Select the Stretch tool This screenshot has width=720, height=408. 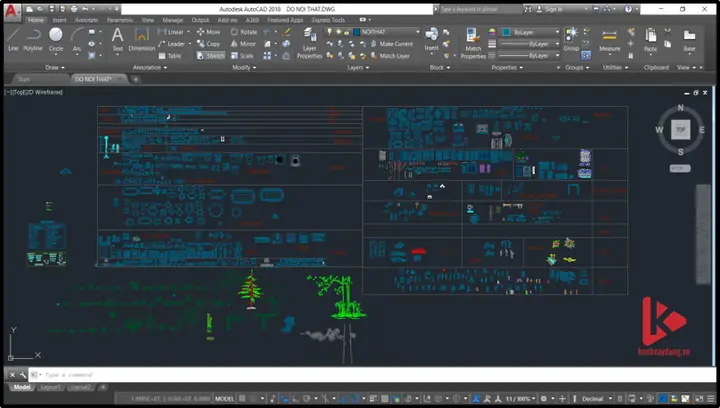coord(210,56)
